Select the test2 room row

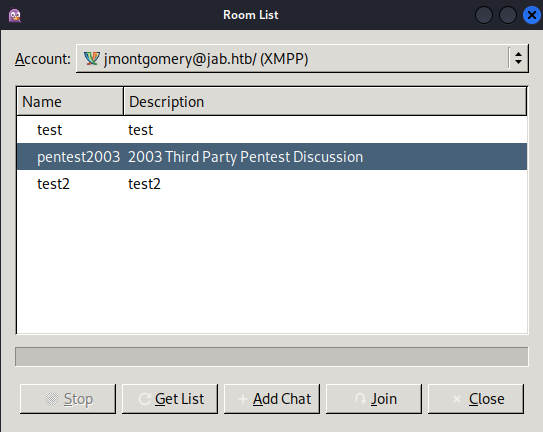(x=272, y=184)
